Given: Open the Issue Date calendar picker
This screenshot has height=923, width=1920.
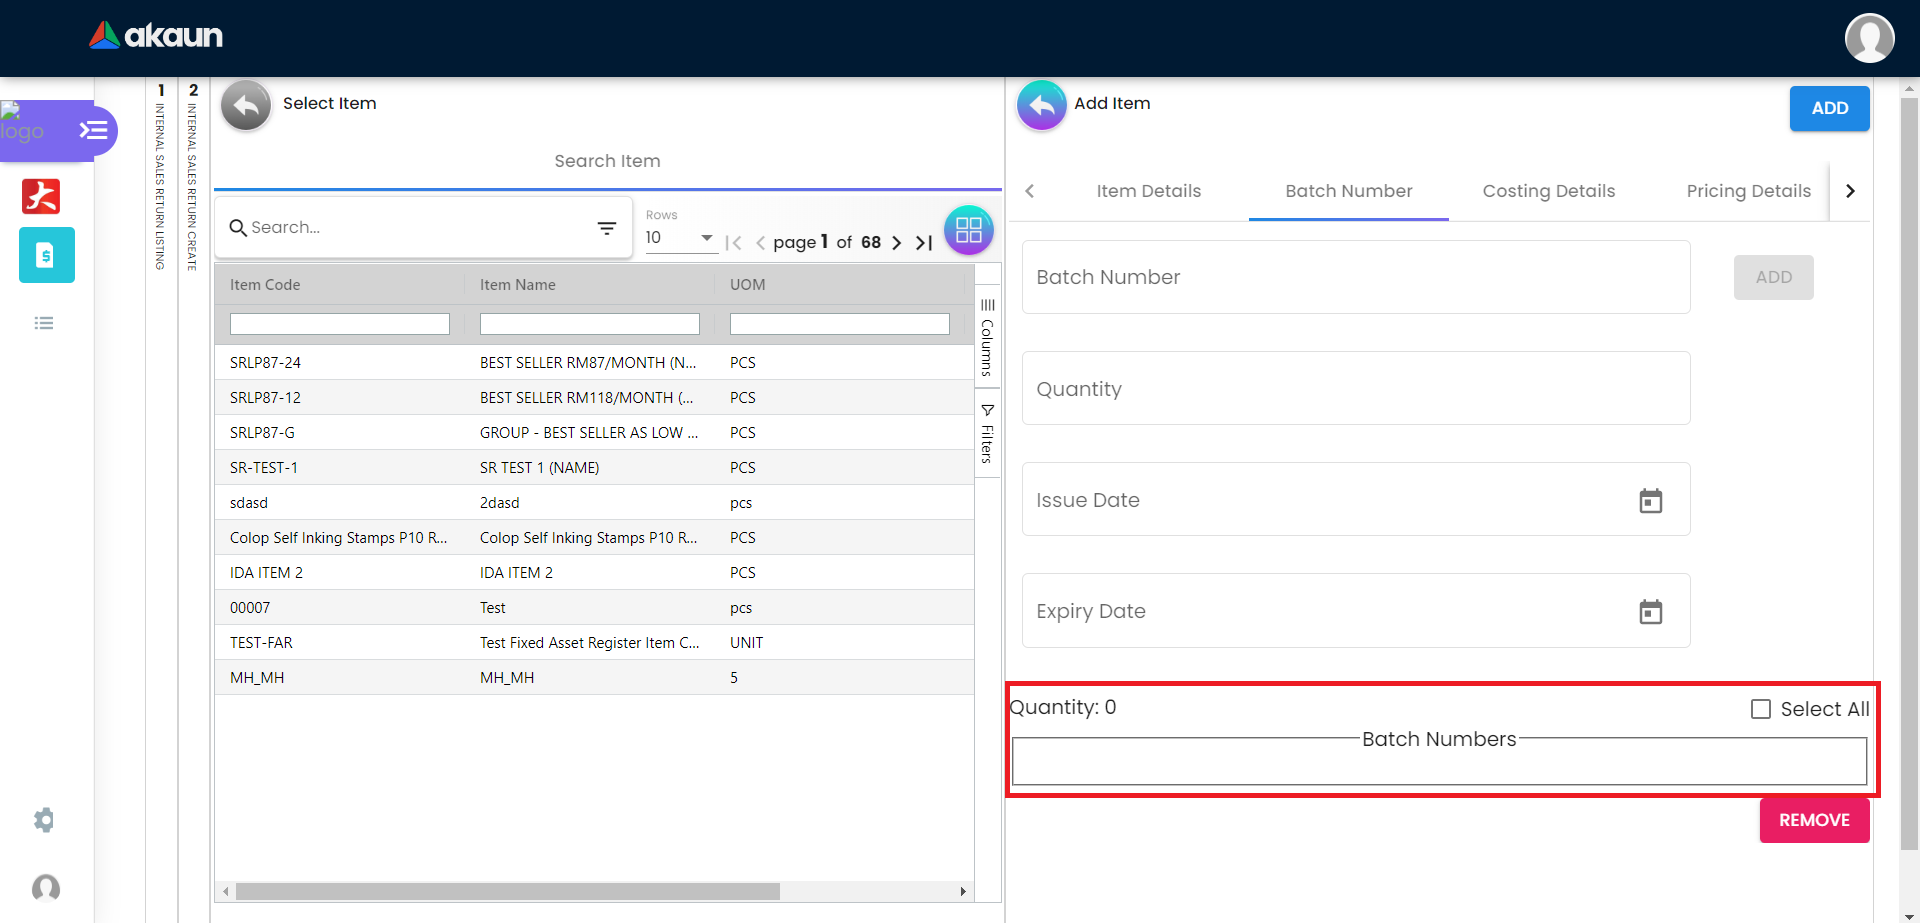Looking at the screenshot, I should pyautogui.click(x=1650, y=500).
